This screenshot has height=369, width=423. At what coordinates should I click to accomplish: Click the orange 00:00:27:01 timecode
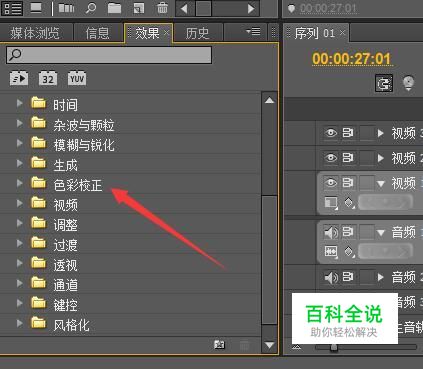(352, 59)
